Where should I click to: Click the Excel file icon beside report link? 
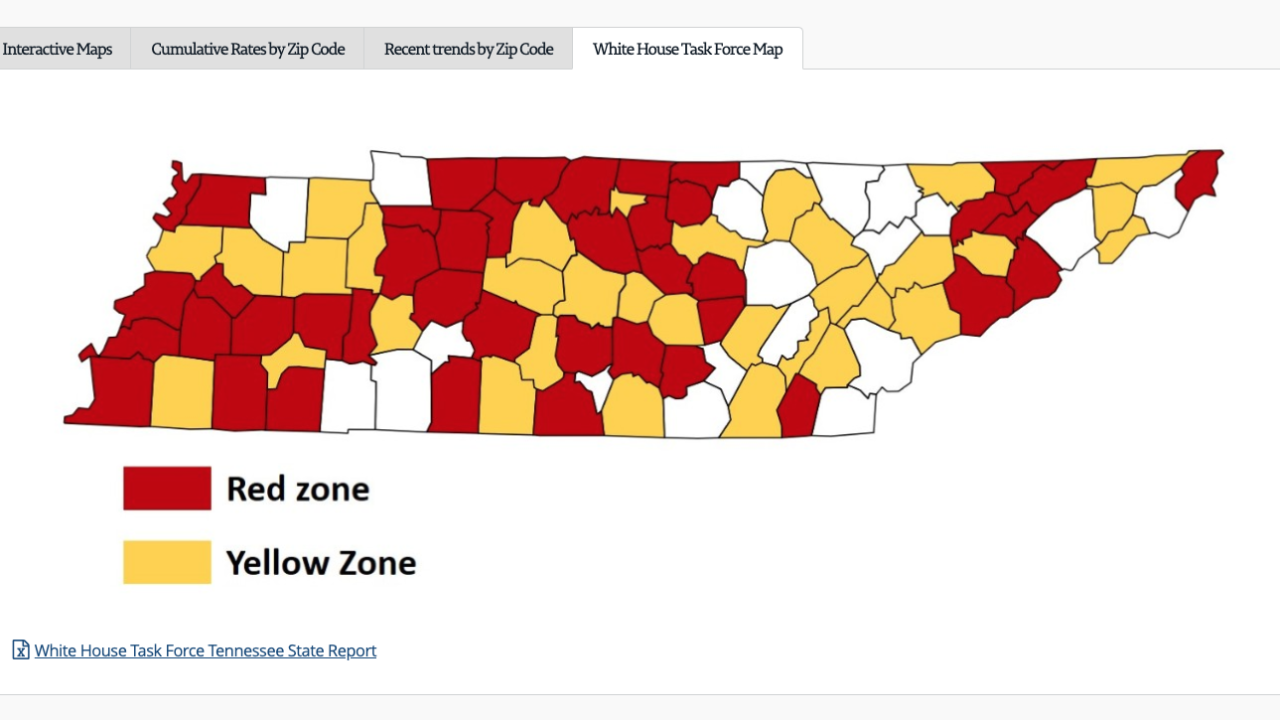click(21, 650)
